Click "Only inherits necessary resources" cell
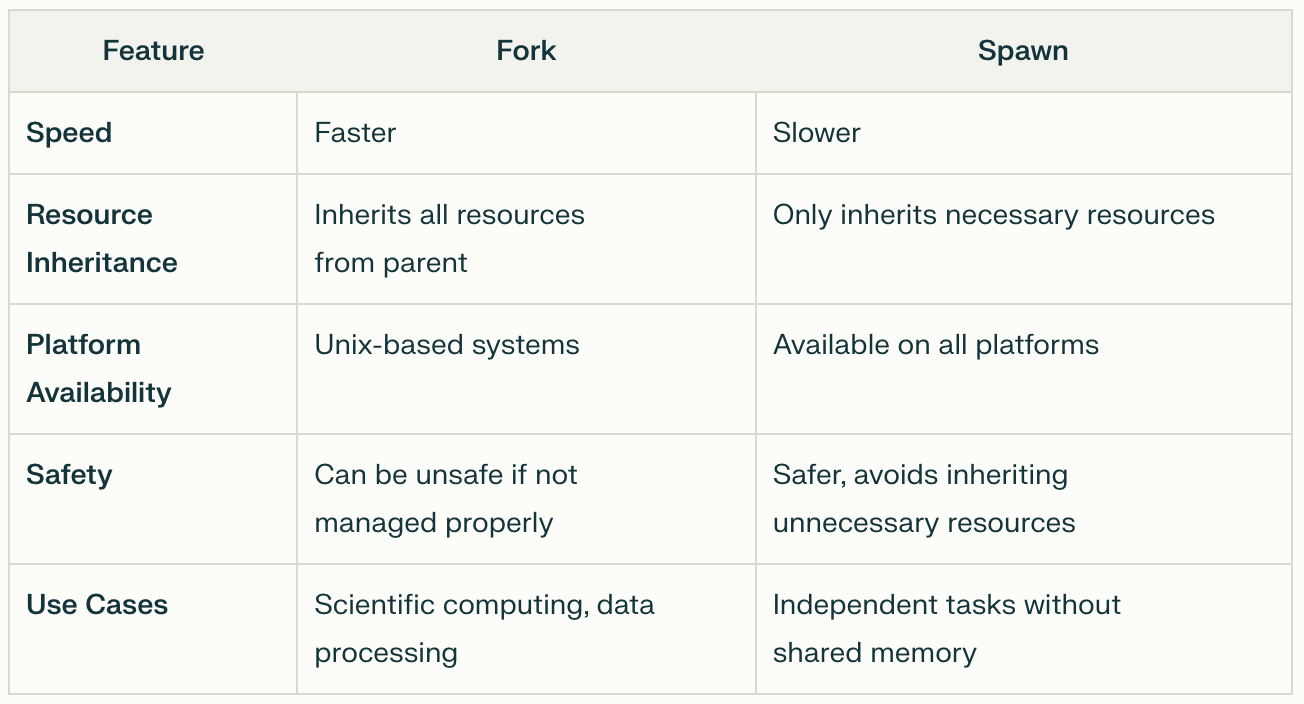The image size is (1304, 704). tap(993, 215)
